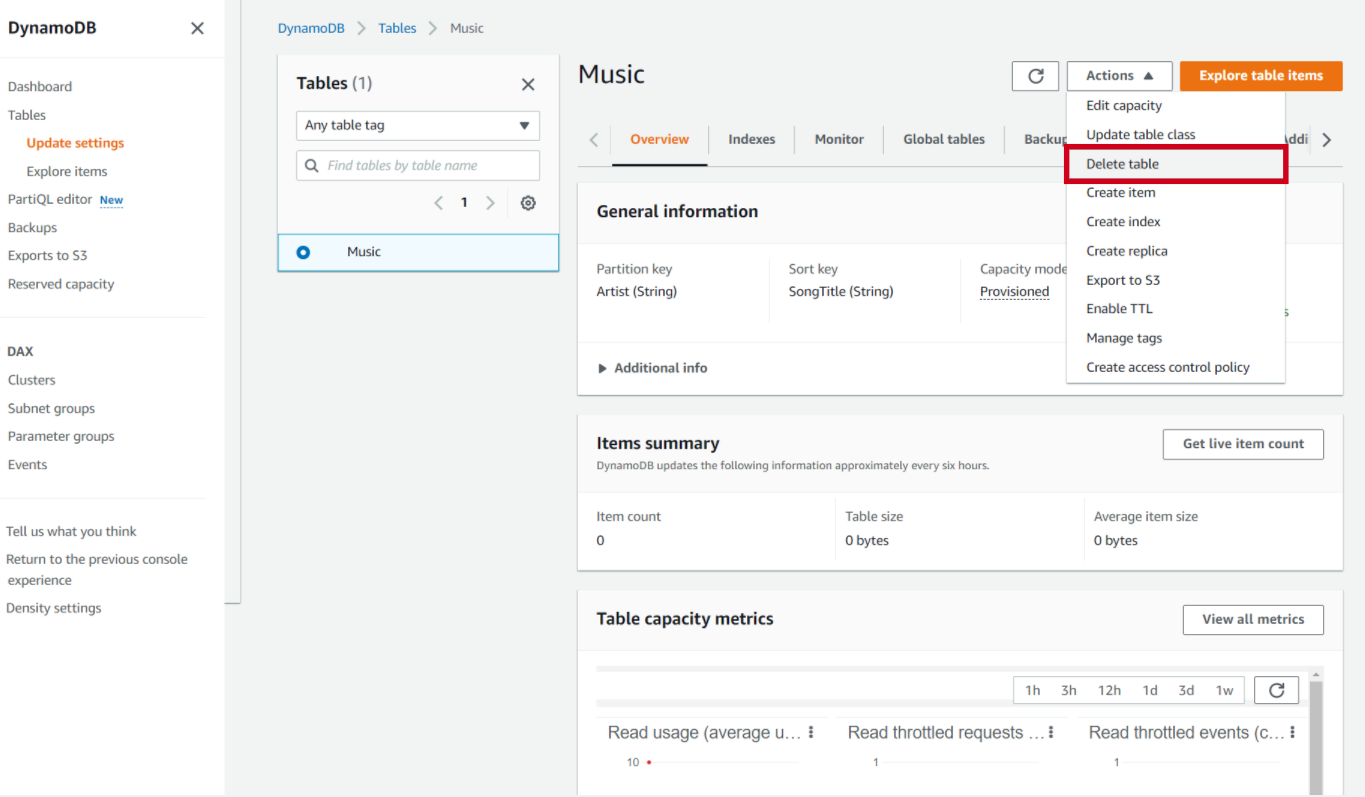Viewport: 1365px width, 797px height.
Task: Set metrics time range to 1w
Action: click(x=1224, y=690)
